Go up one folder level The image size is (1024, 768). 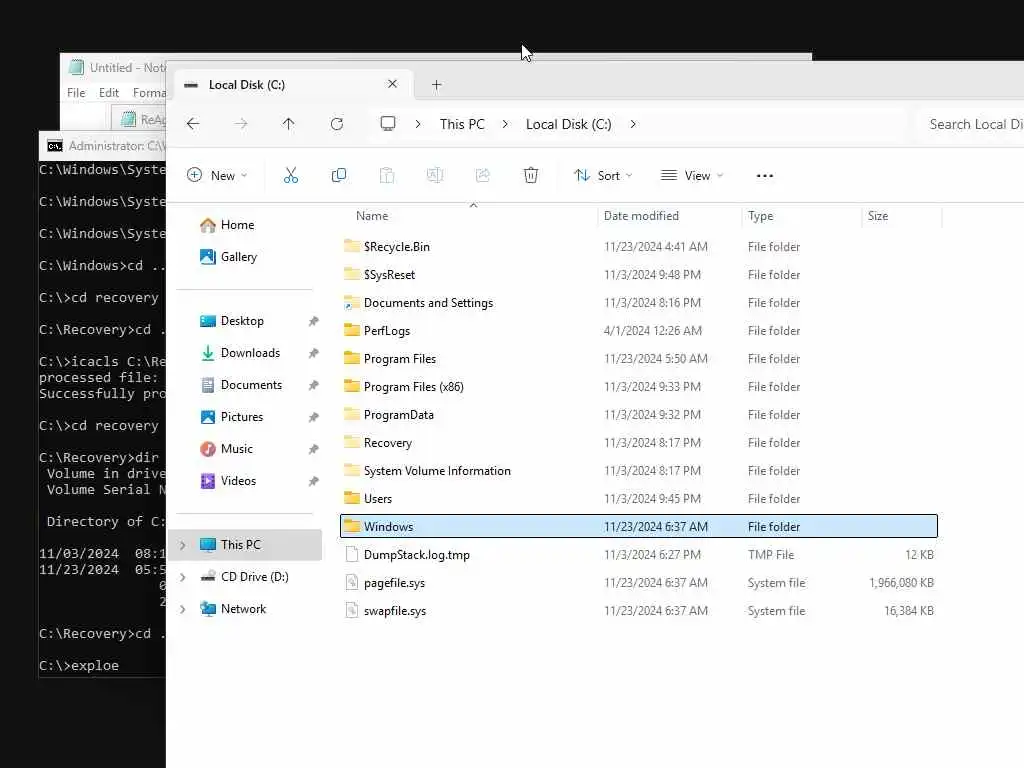[x=289, y=124]
